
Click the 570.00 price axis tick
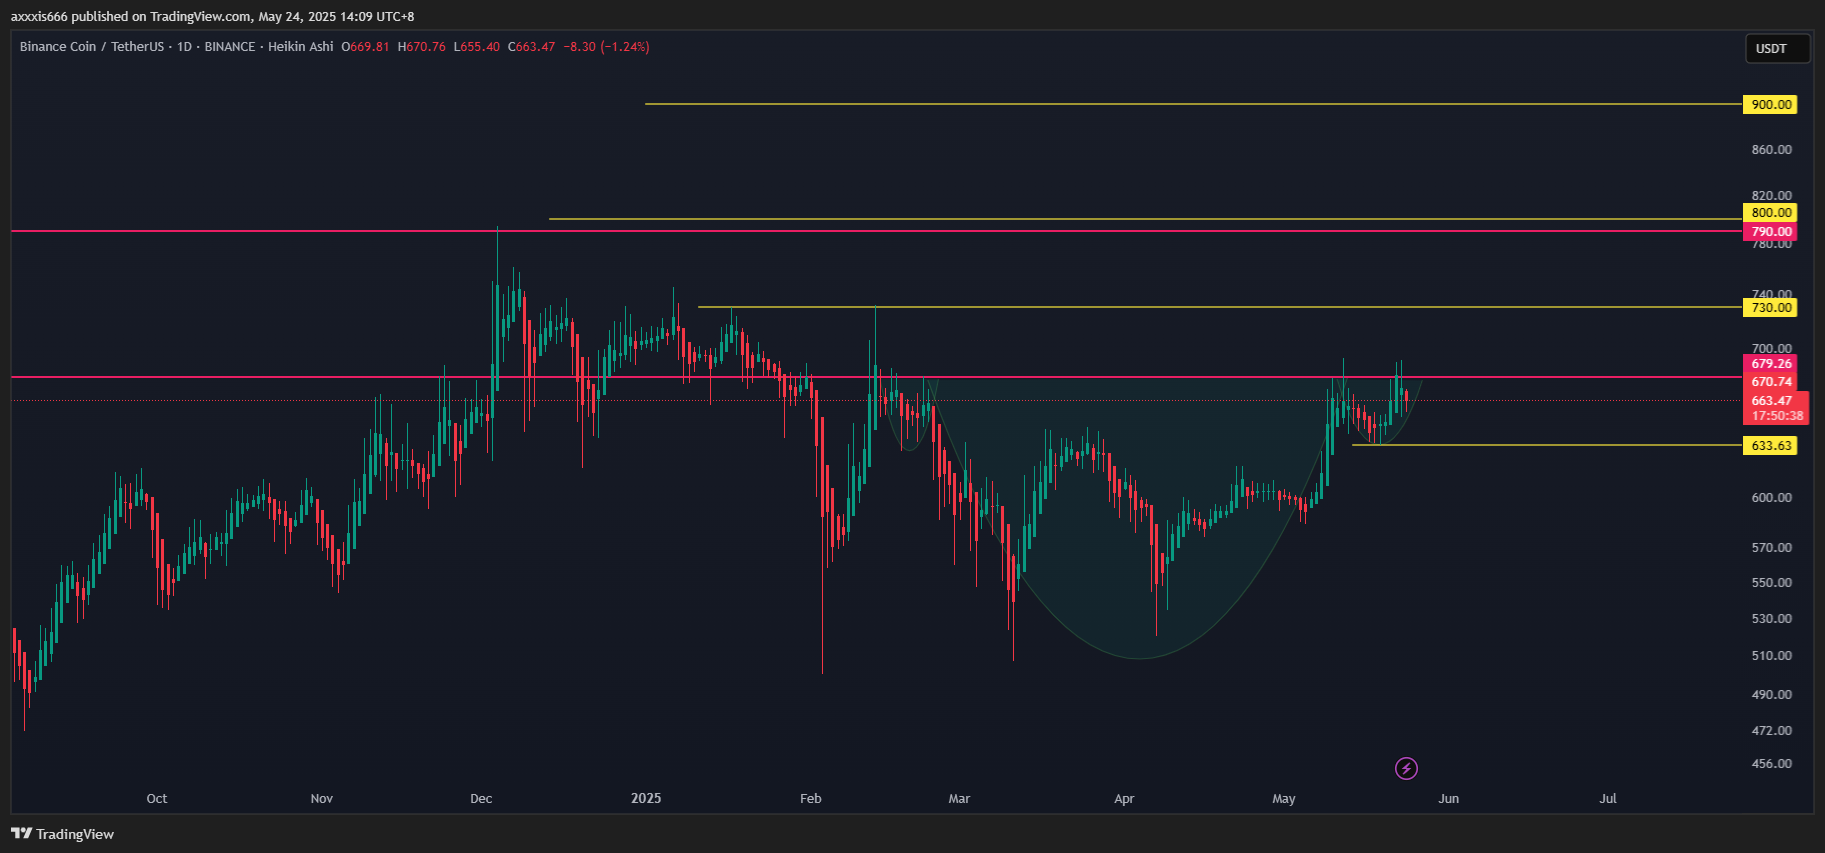pos(1771,547)
